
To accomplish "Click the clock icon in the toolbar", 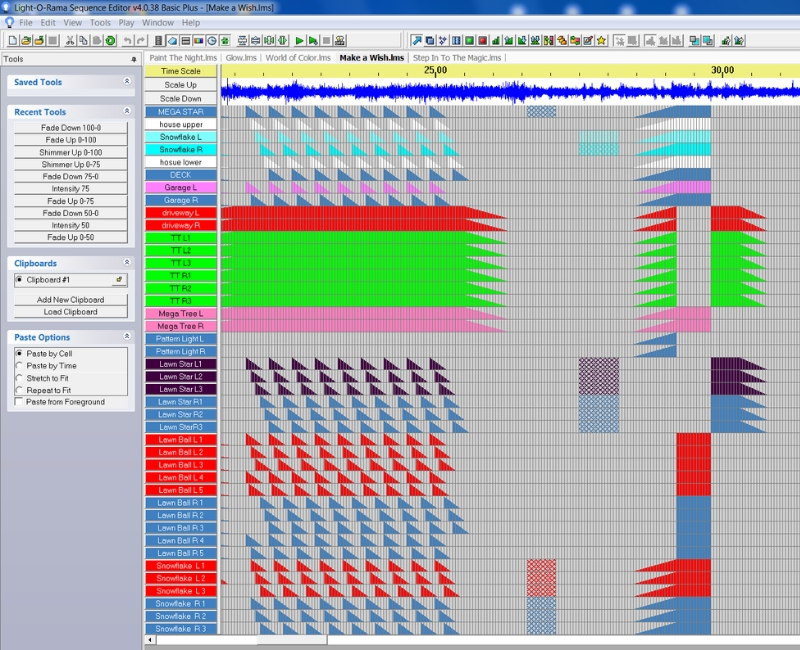I will [212, 40].
